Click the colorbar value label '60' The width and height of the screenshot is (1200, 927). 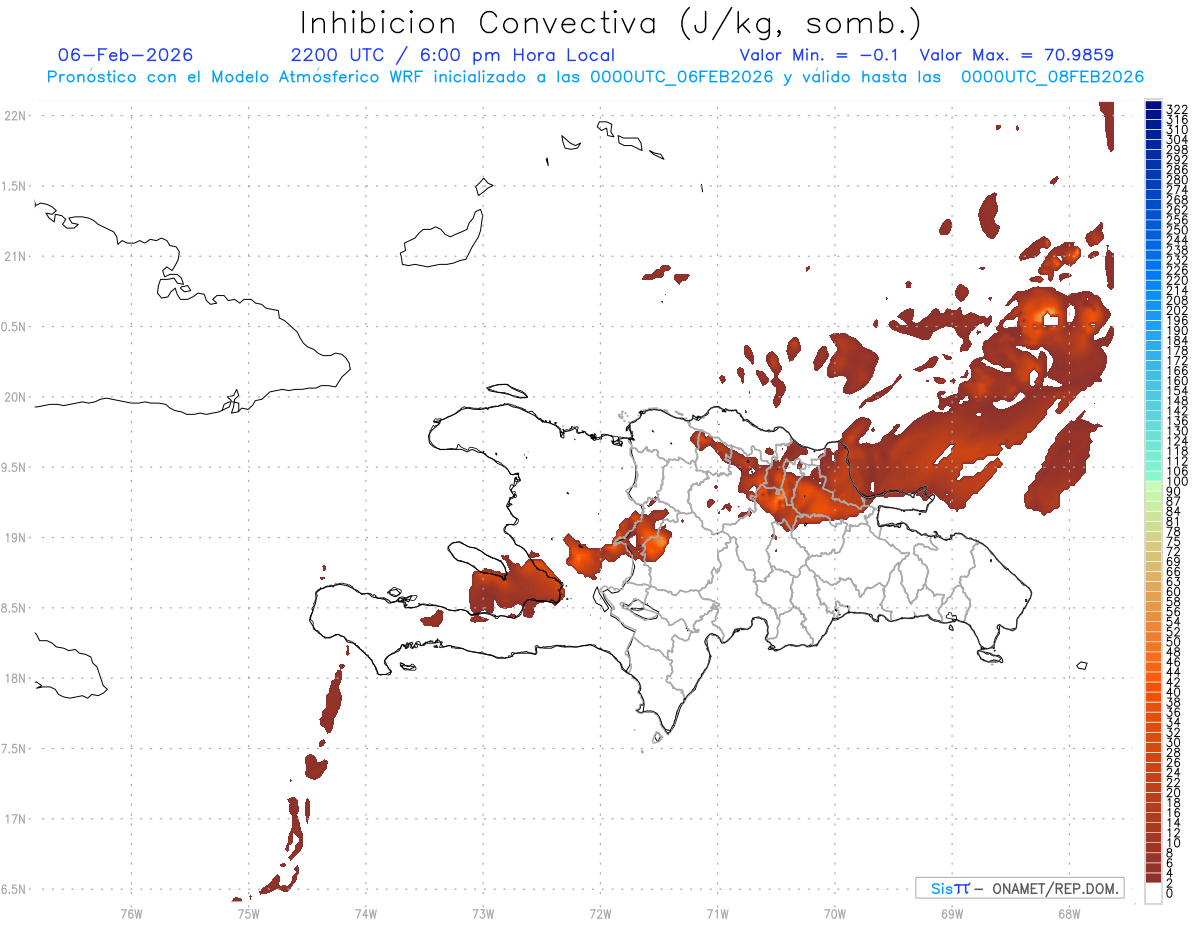[x=1174, y=591]
